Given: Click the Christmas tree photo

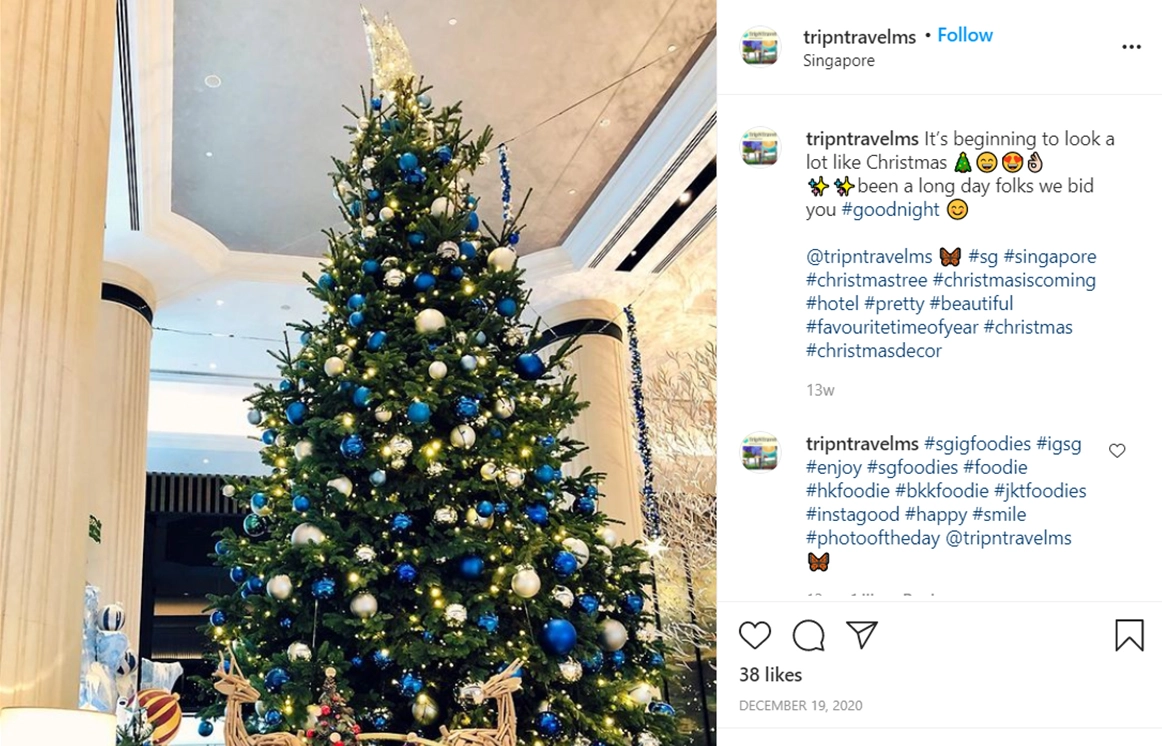Looking at the screenshot, I should pyautogui.click(x=358, y=373).
